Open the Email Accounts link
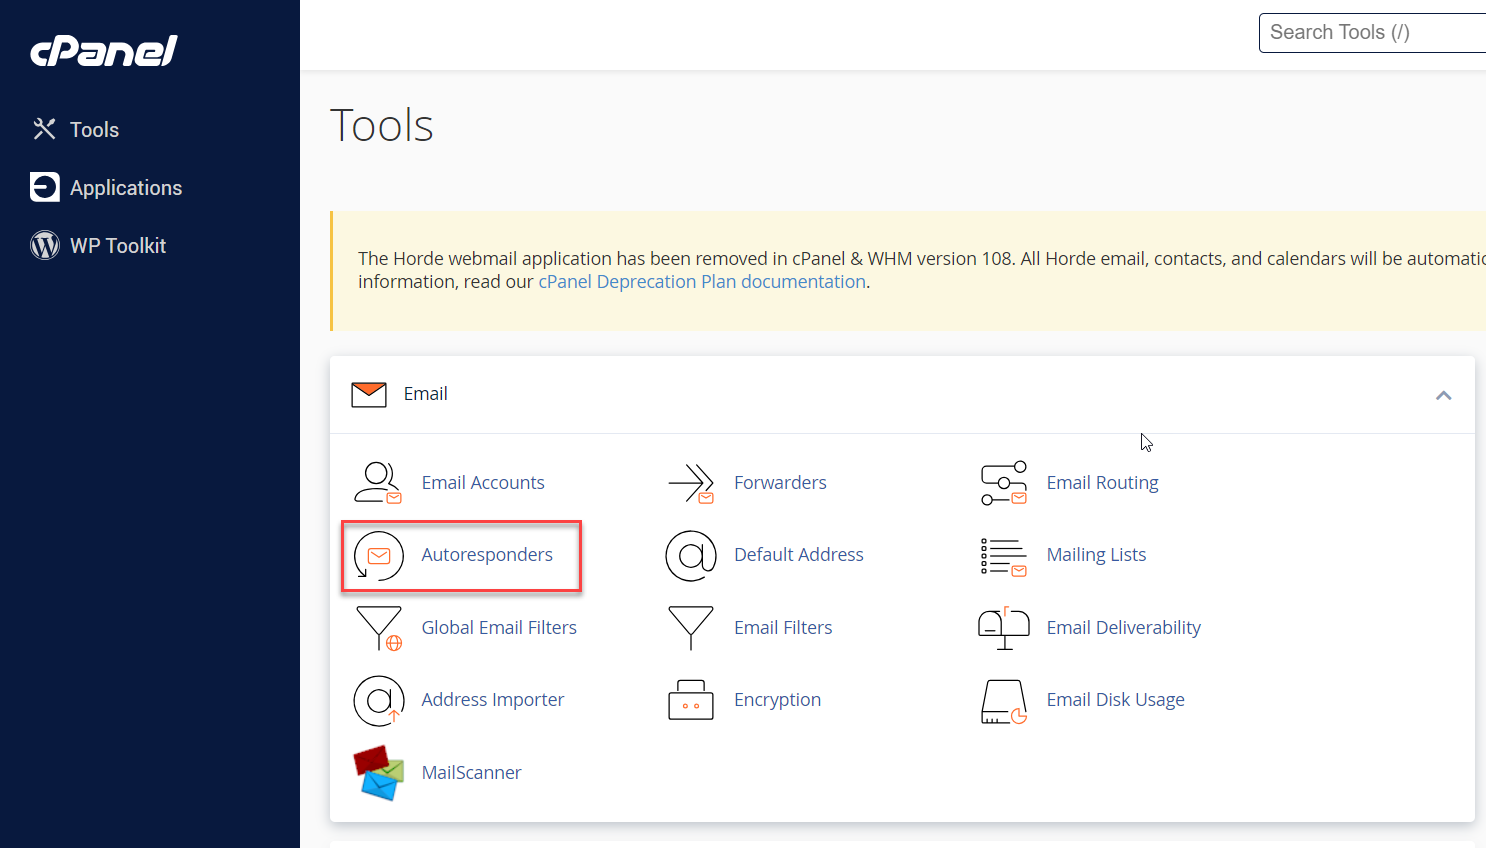Image resolution: width=1486 pixels, height=848 pixels. (483, 483)
